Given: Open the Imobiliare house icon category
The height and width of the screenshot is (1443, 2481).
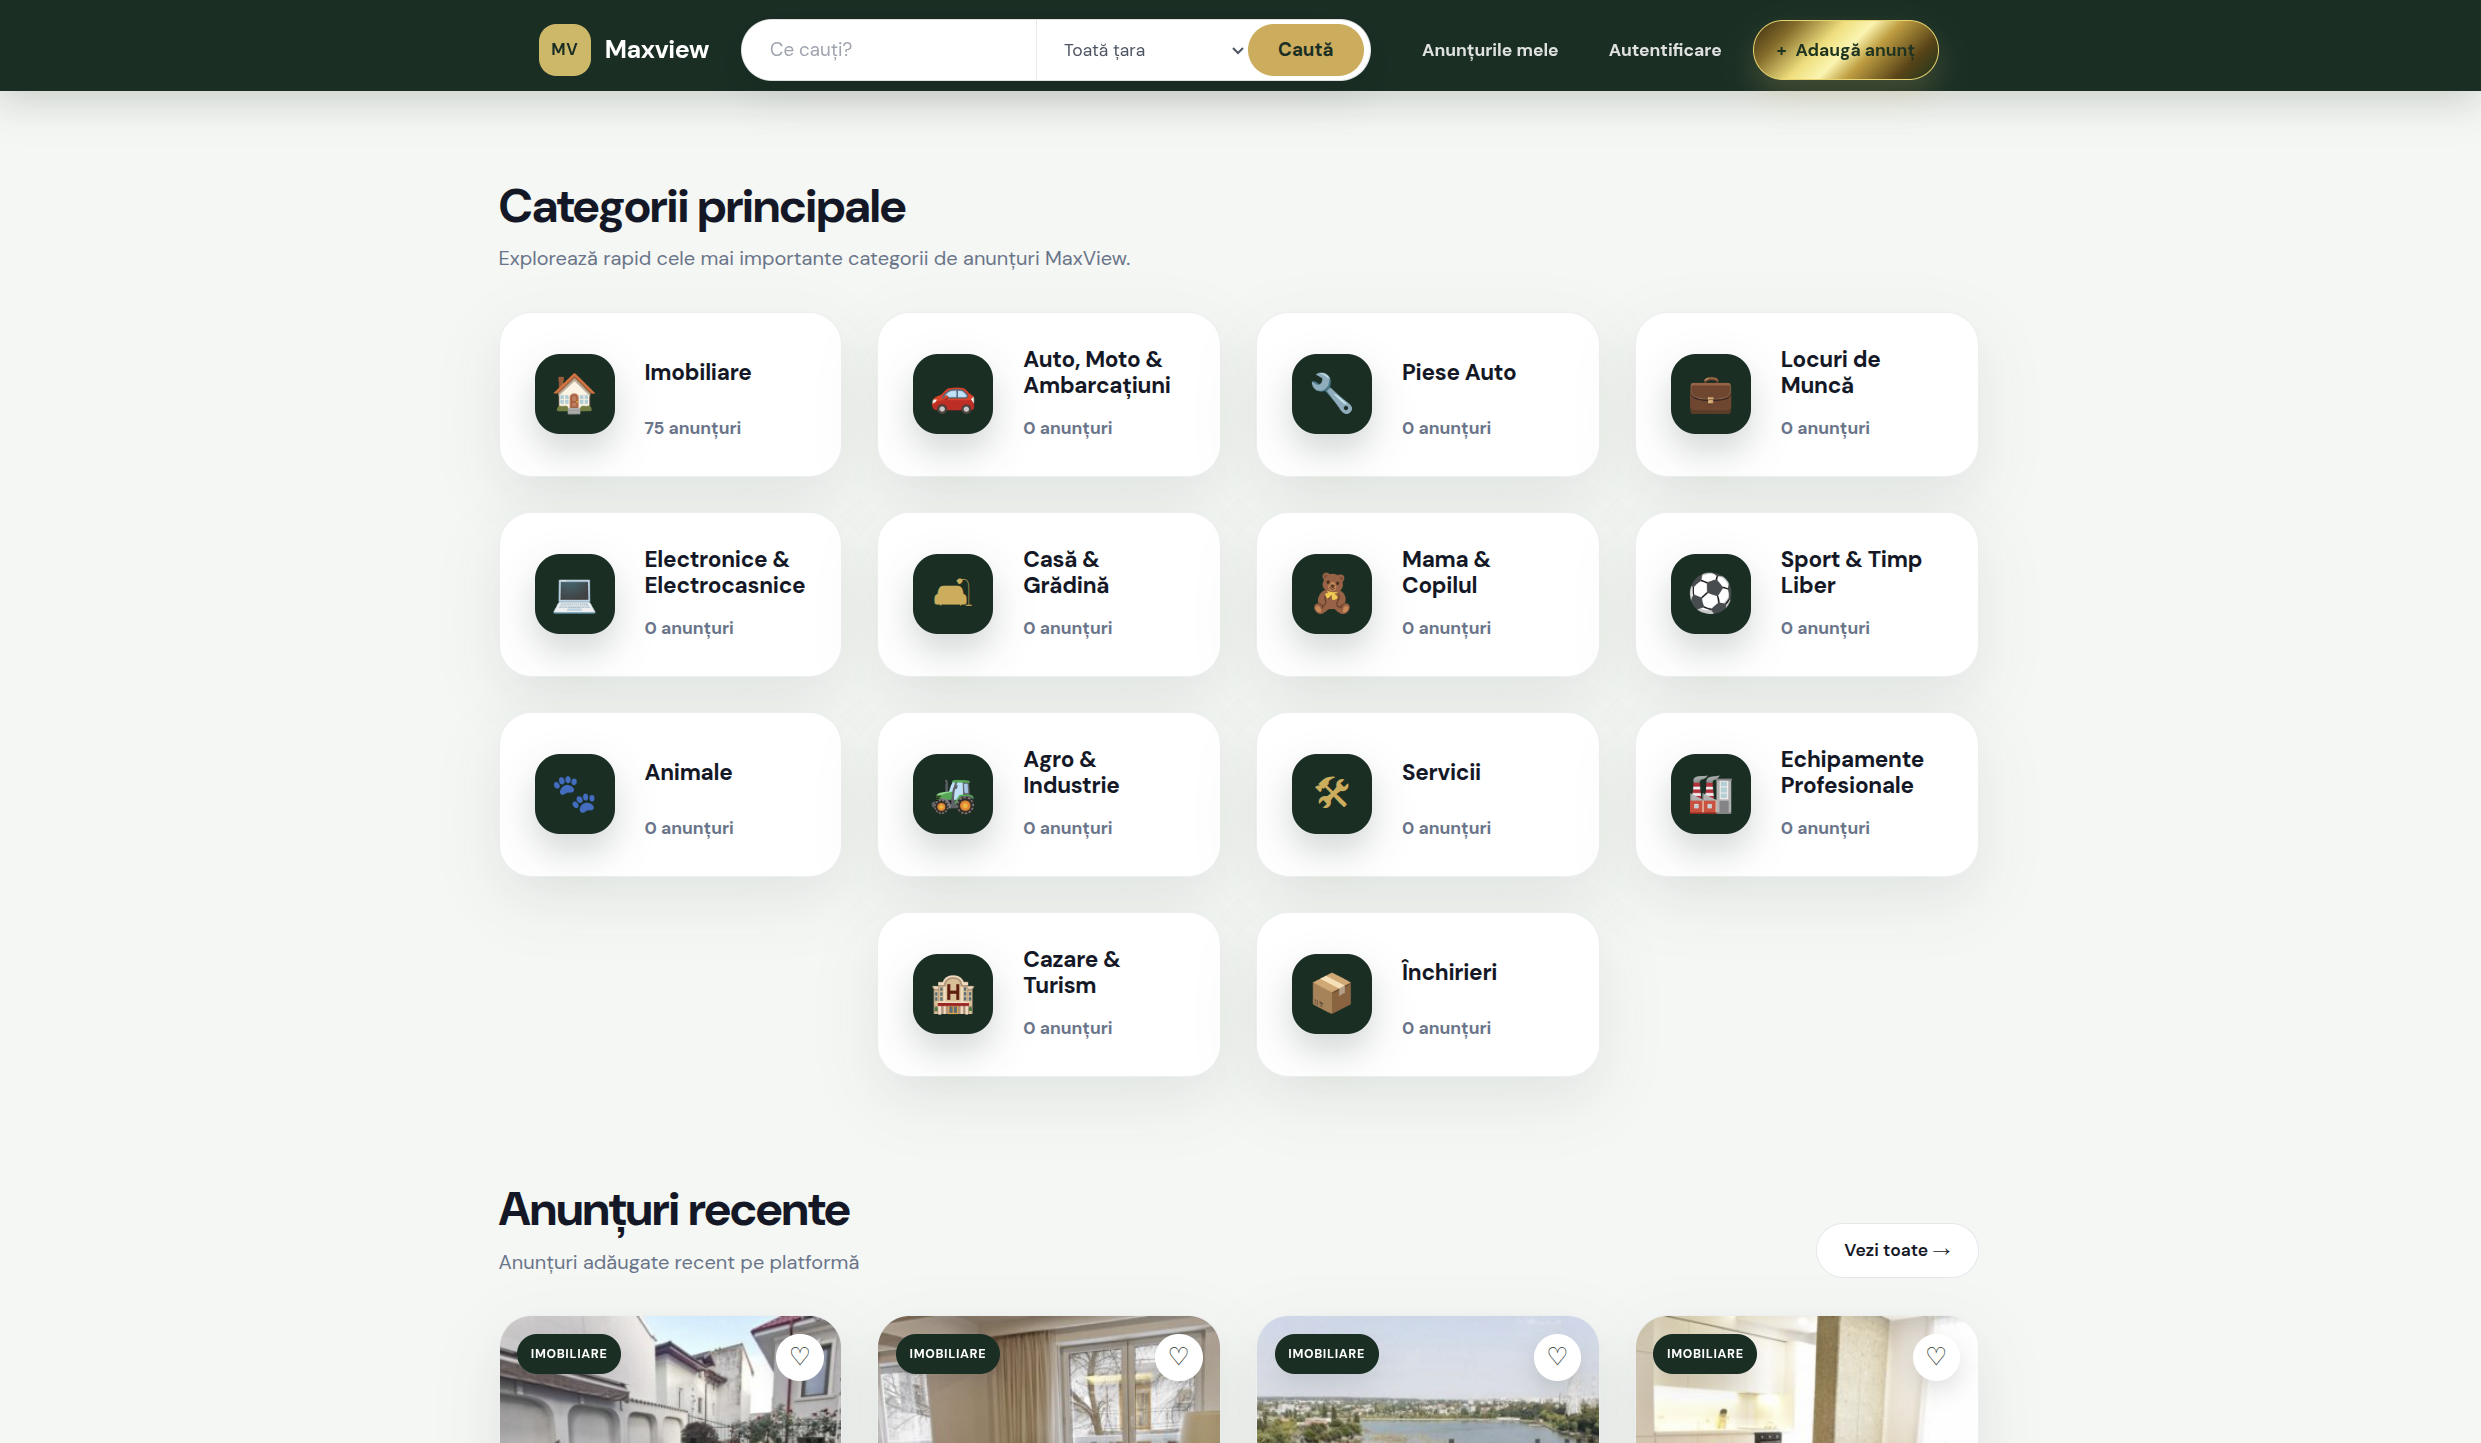Looking at the screenshot, I should 574,394.
